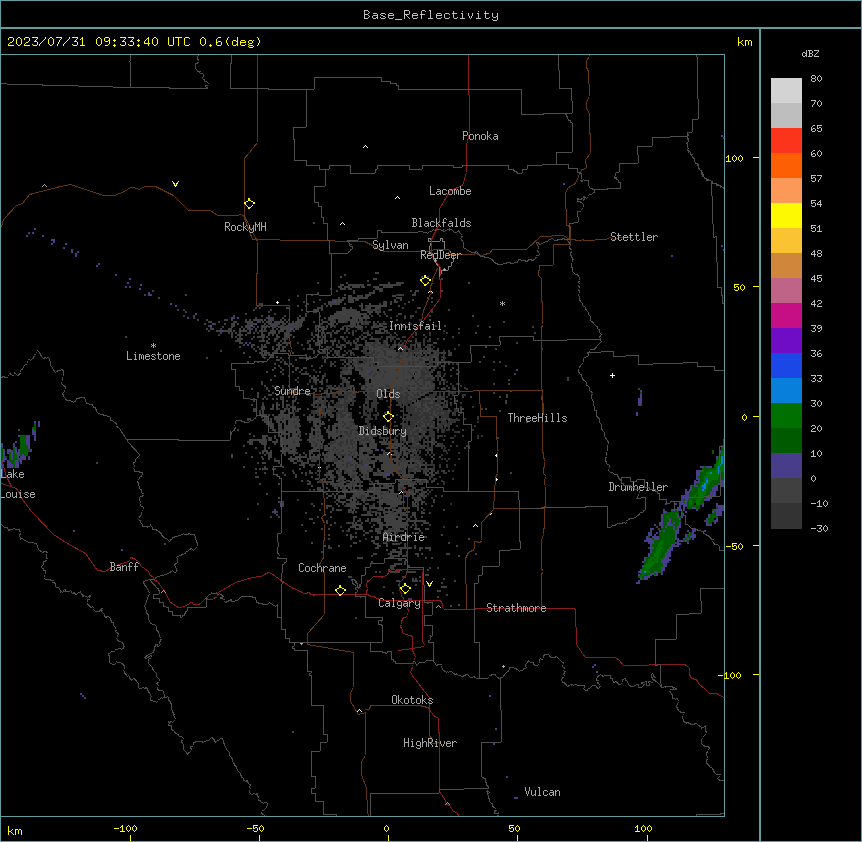Select the Drumheller label

point(638,487)
